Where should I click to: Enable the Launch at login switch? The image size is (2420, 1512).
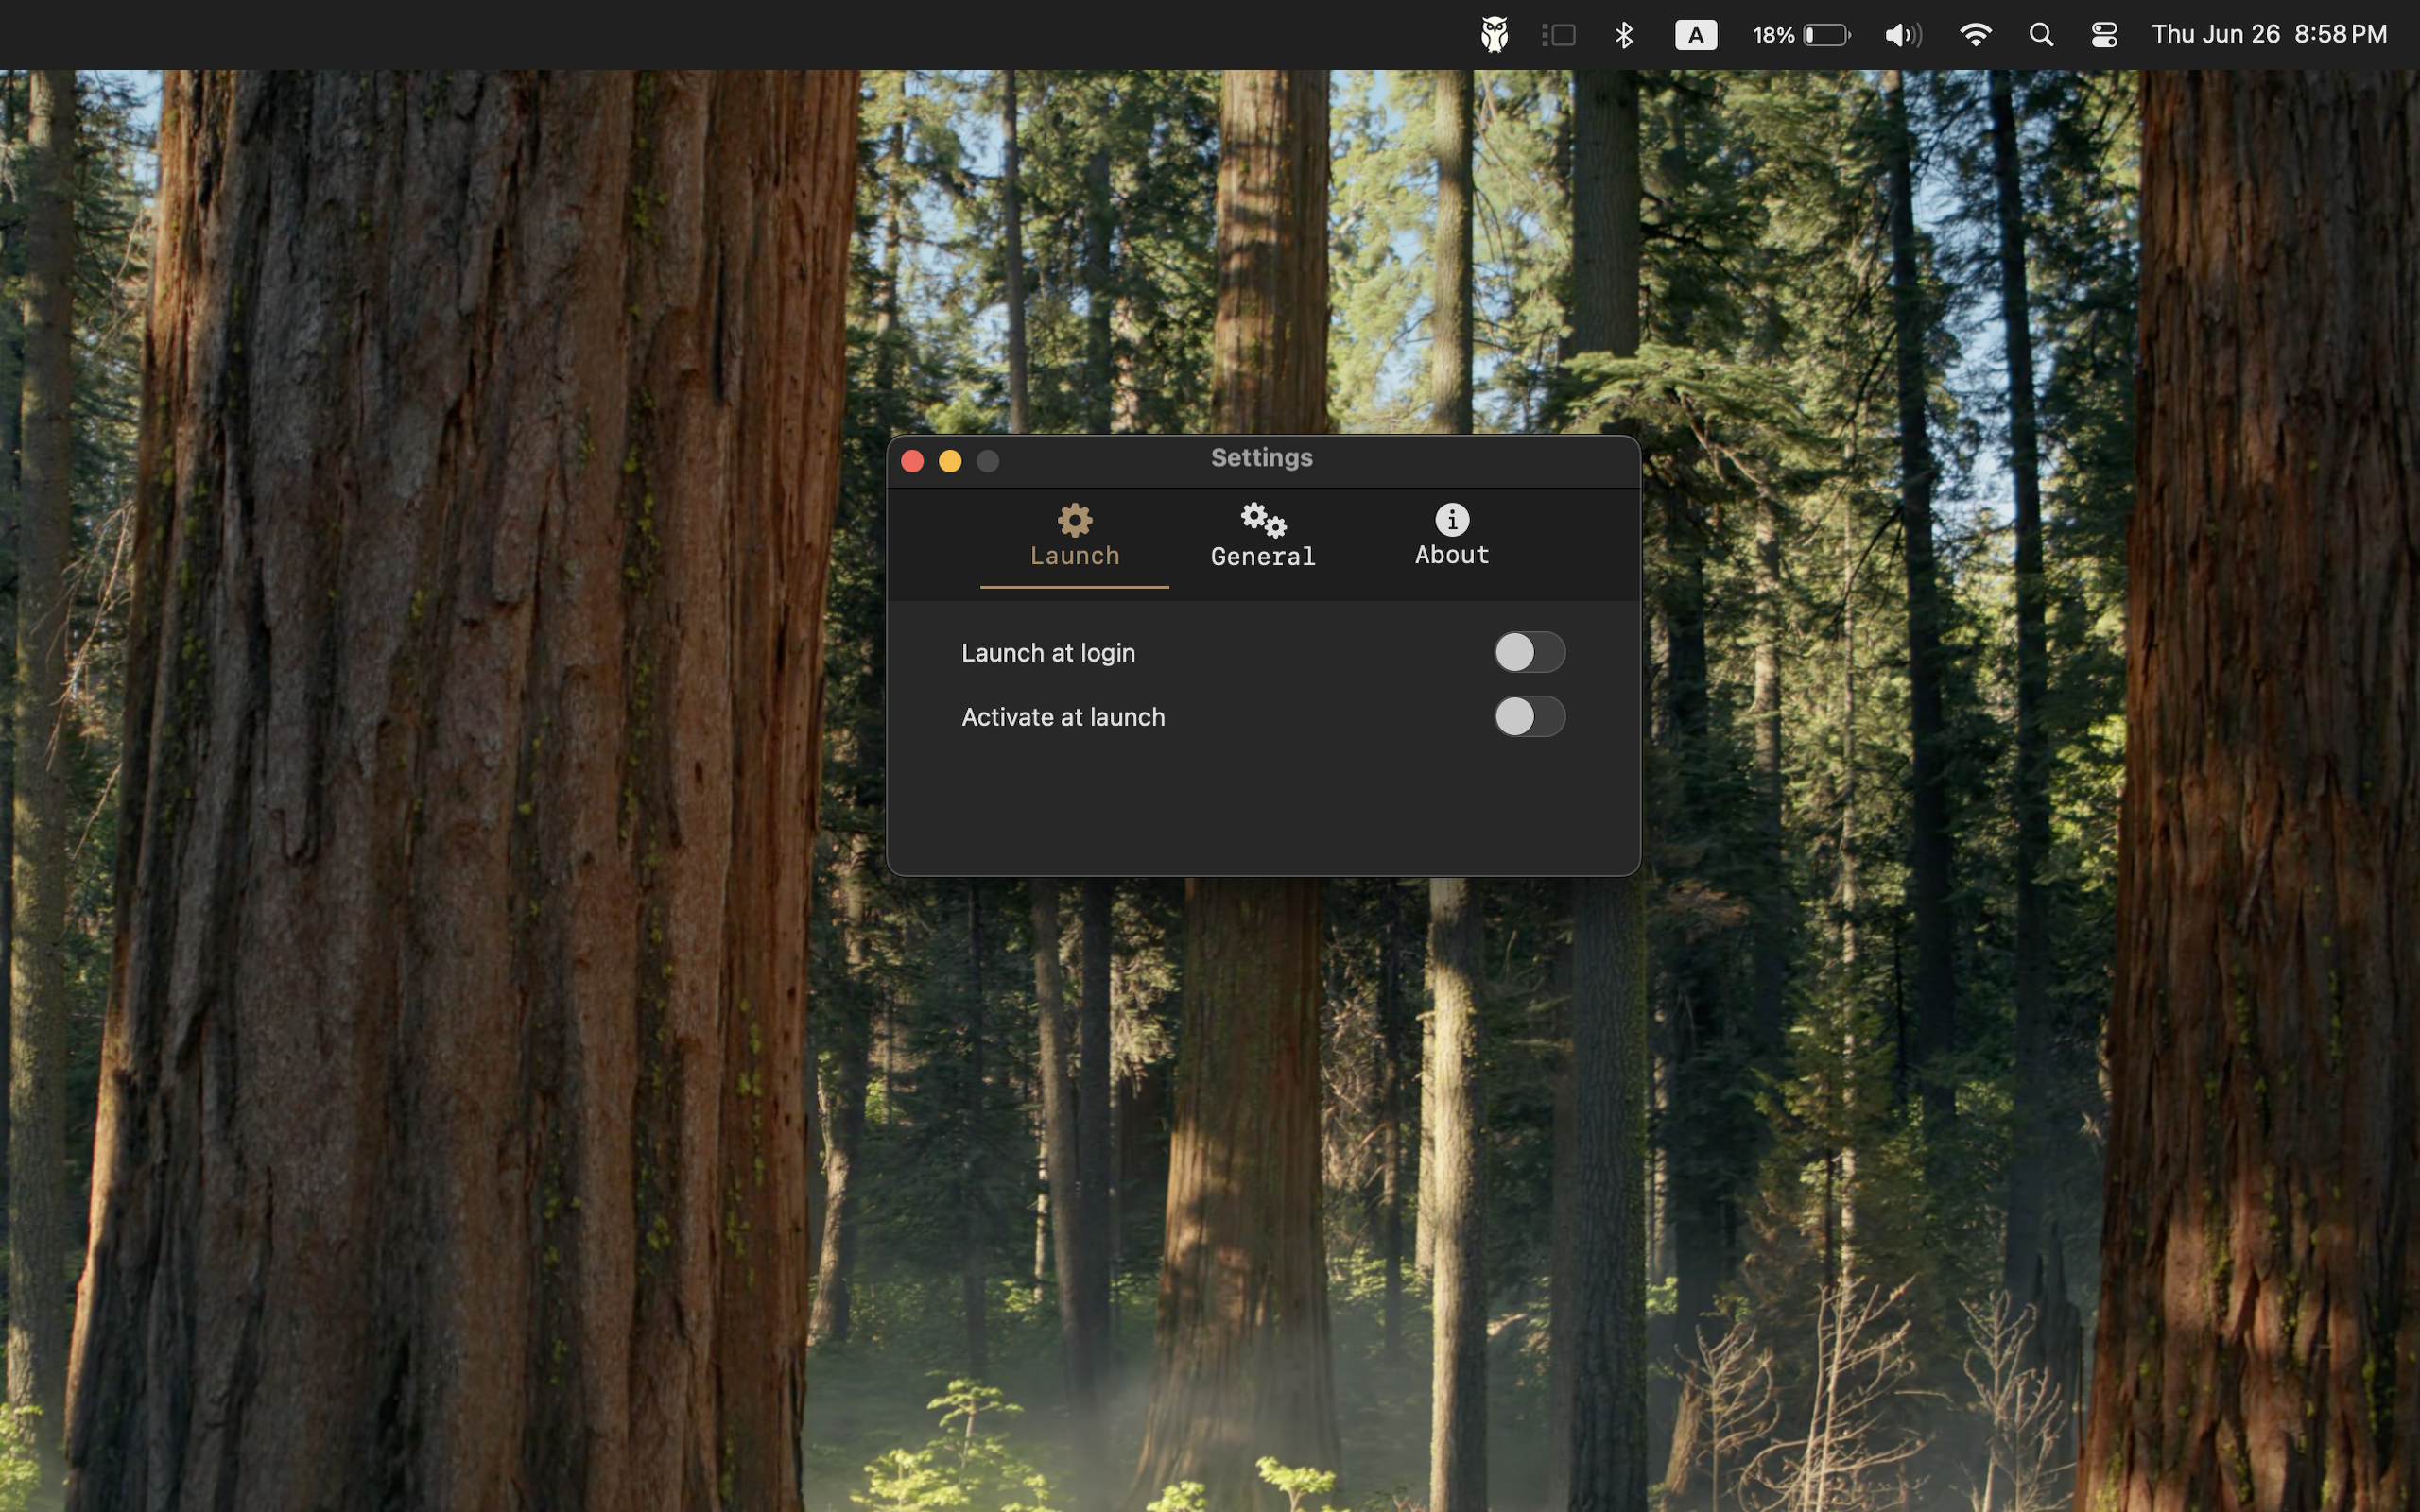[1529, 652]
